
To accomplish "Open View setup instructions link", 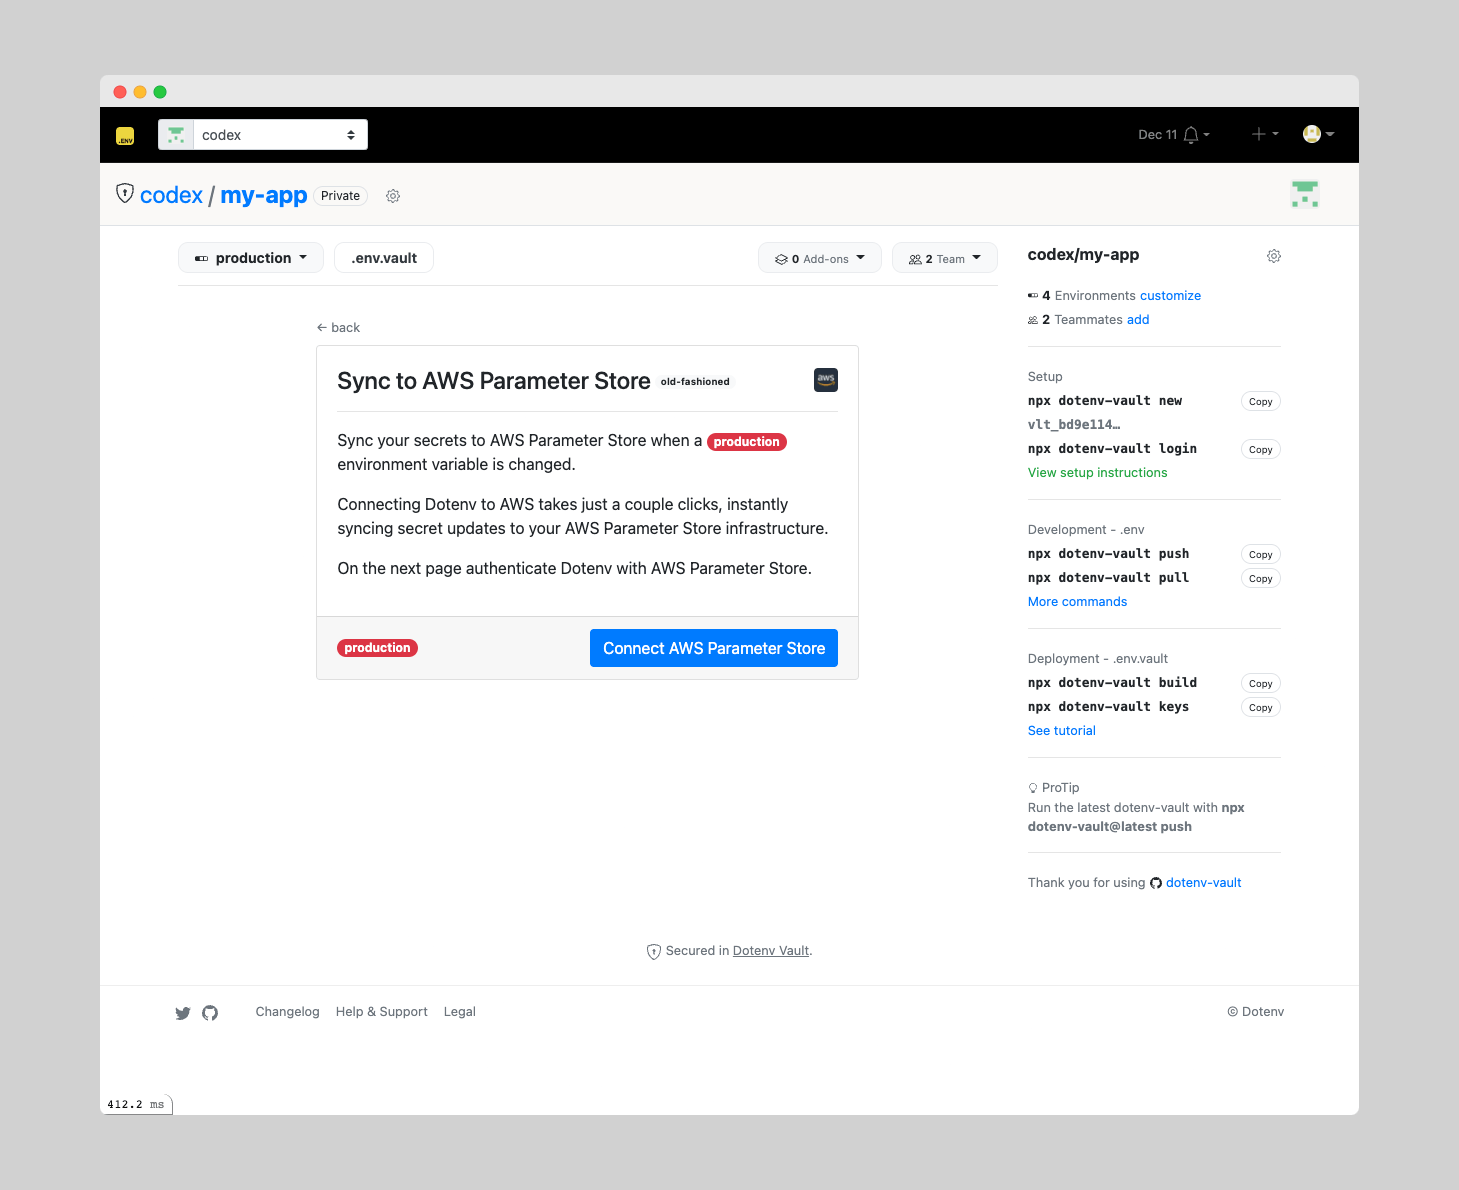I will pyautogui.click(x=1098, y=473).
